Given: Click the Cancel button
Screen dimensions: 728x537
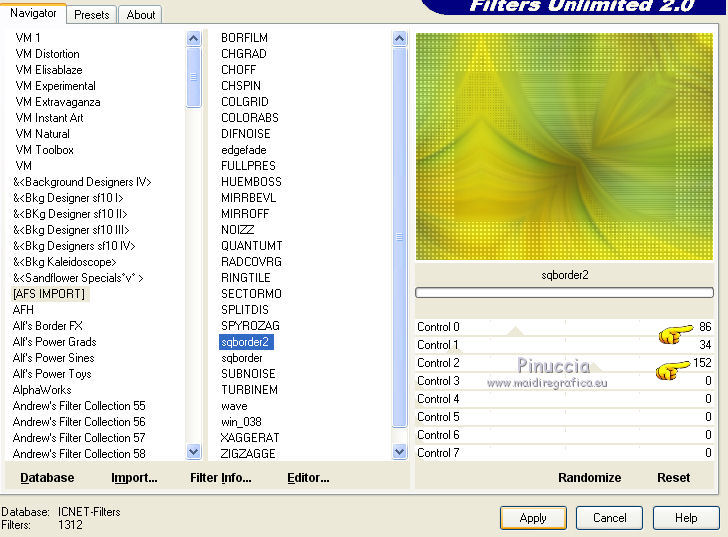Looking at the screenshot, I should tap(609, 518).
